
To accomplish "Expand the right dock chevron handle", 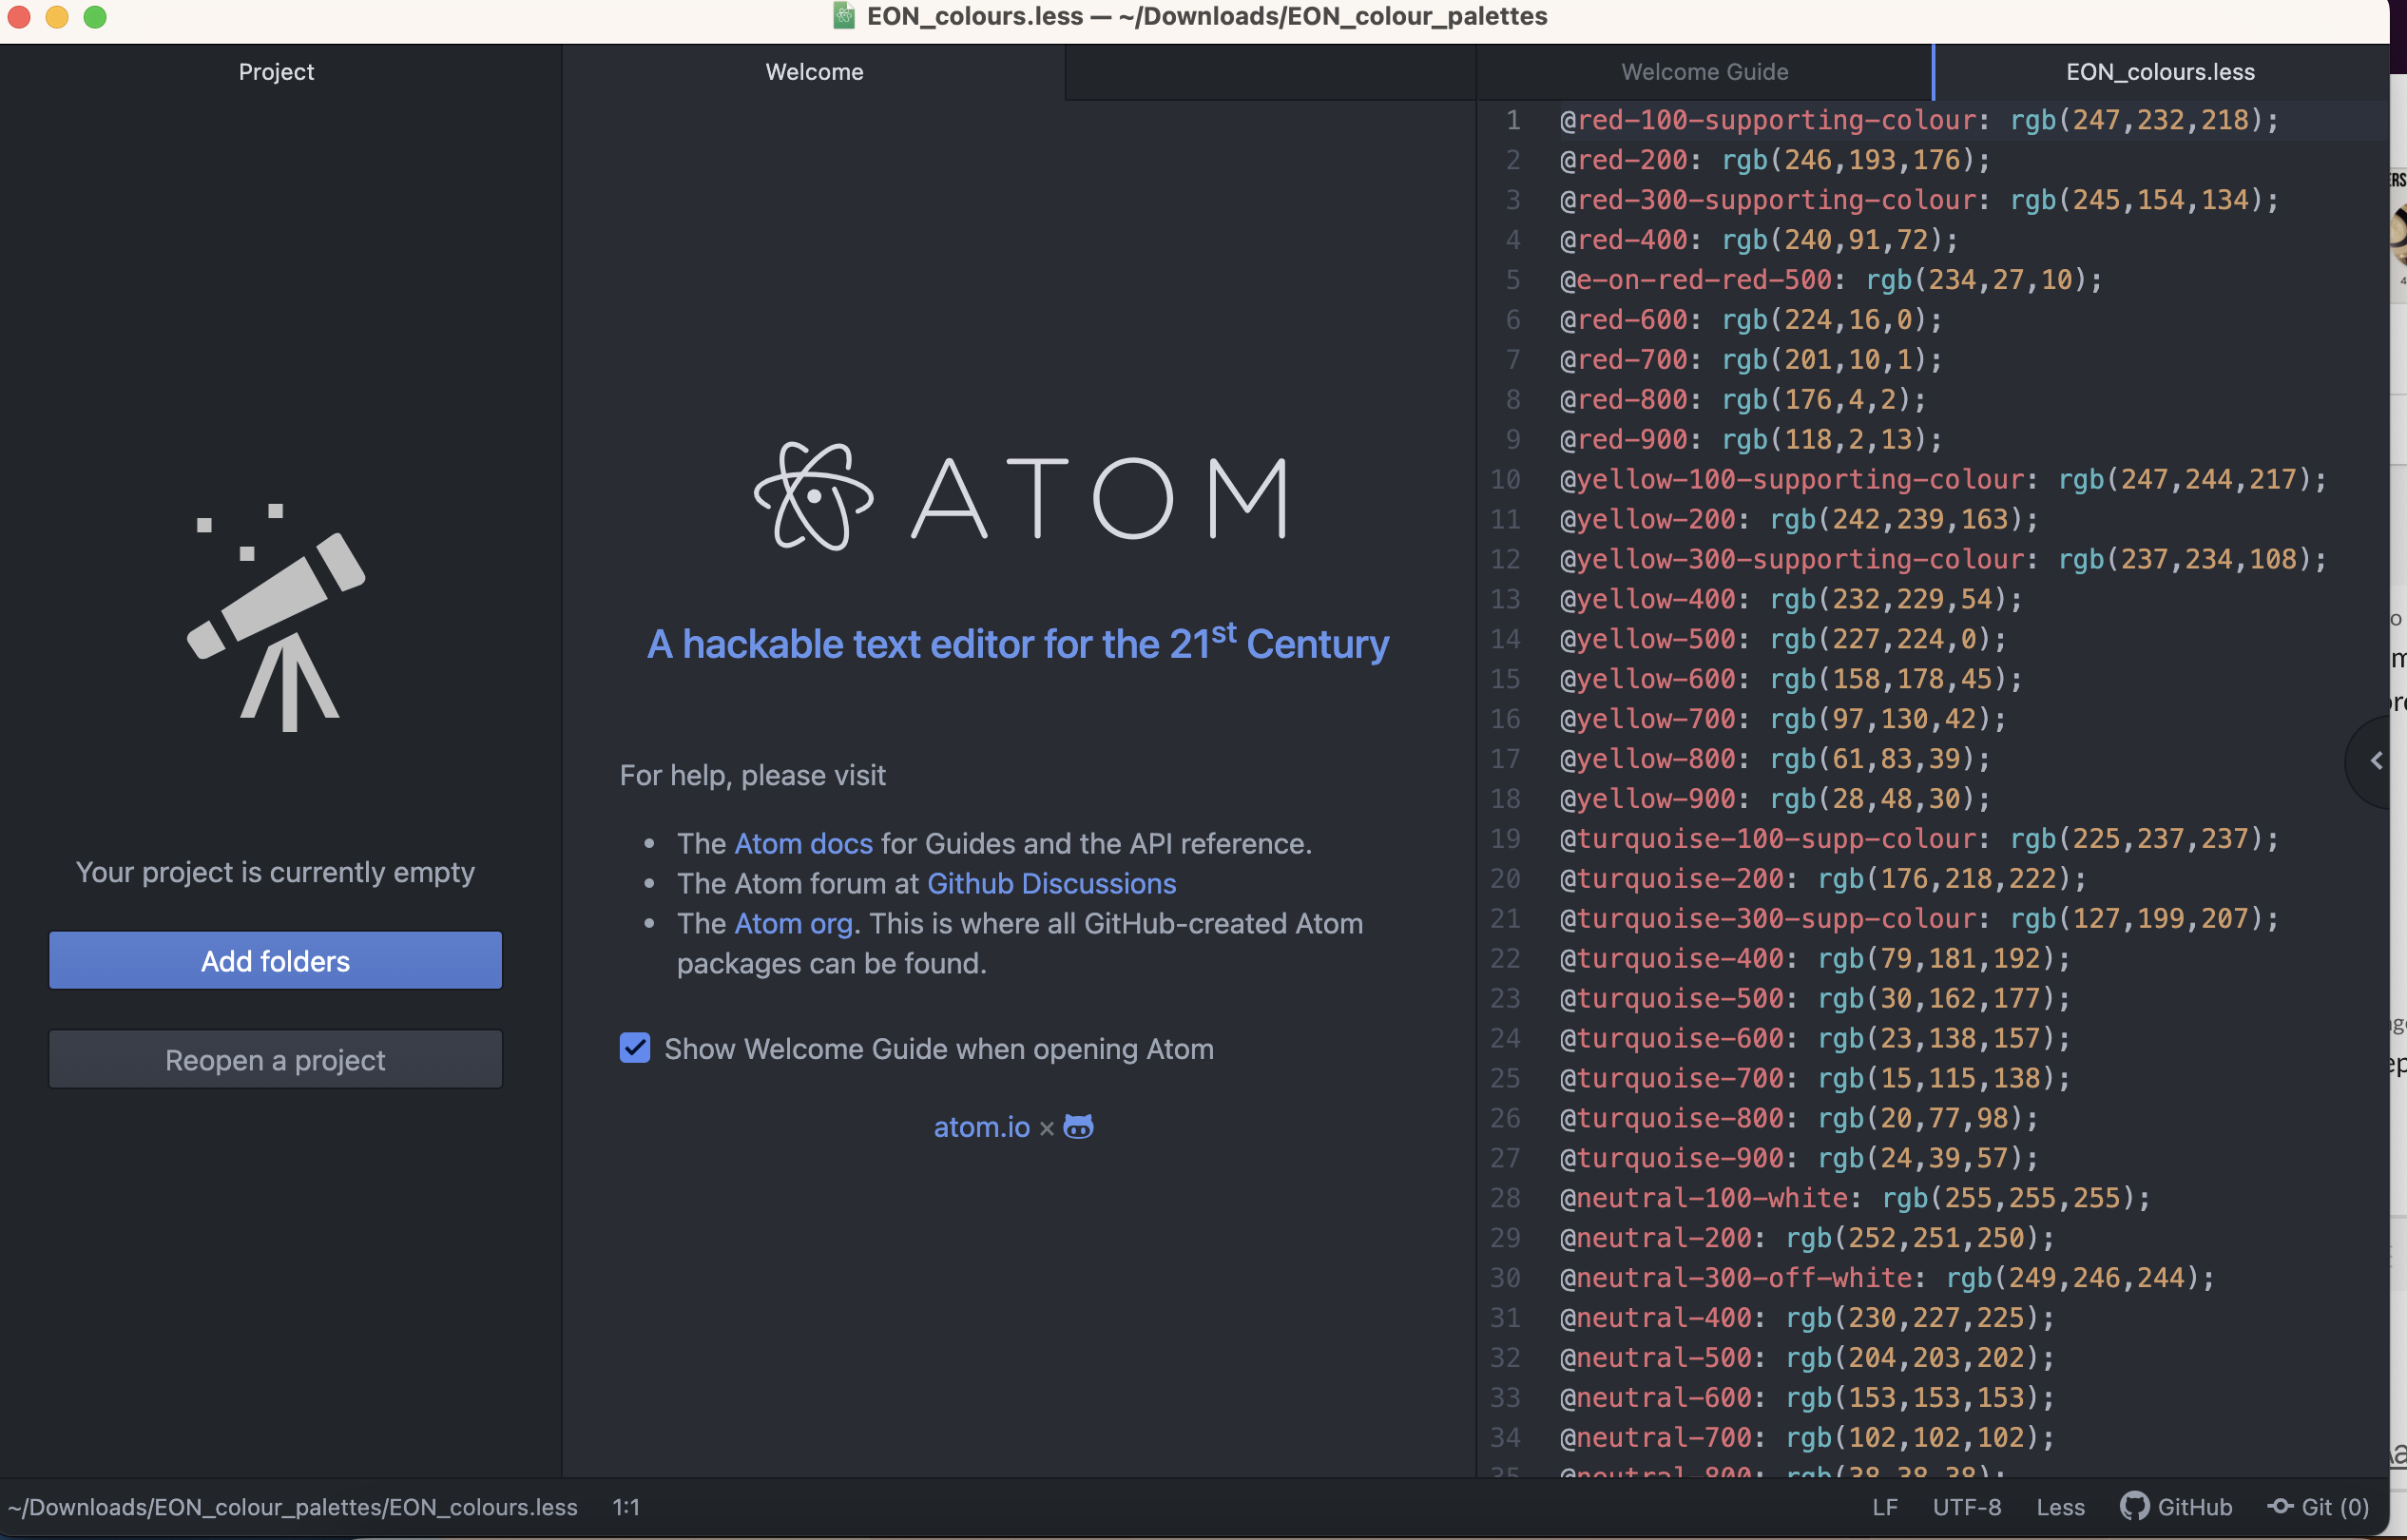I will click(2376, 761).
